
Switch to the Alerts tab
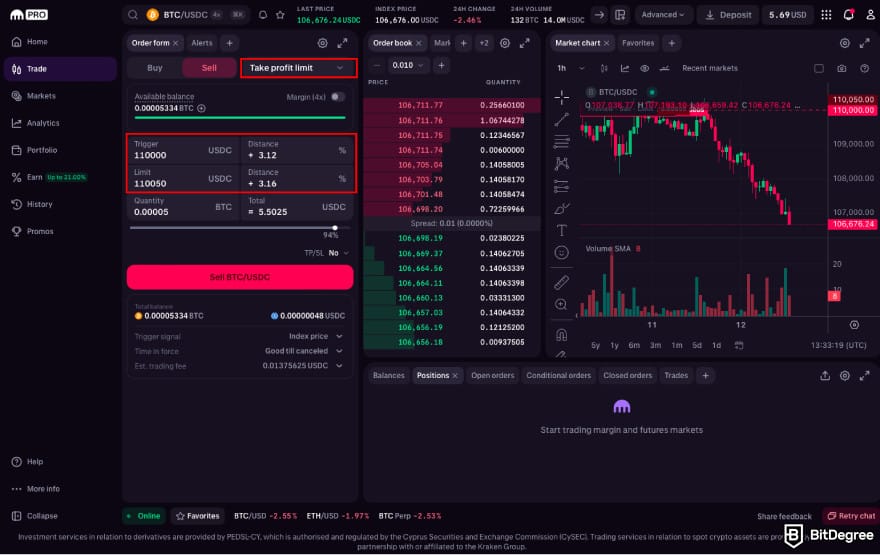point(201,43)
